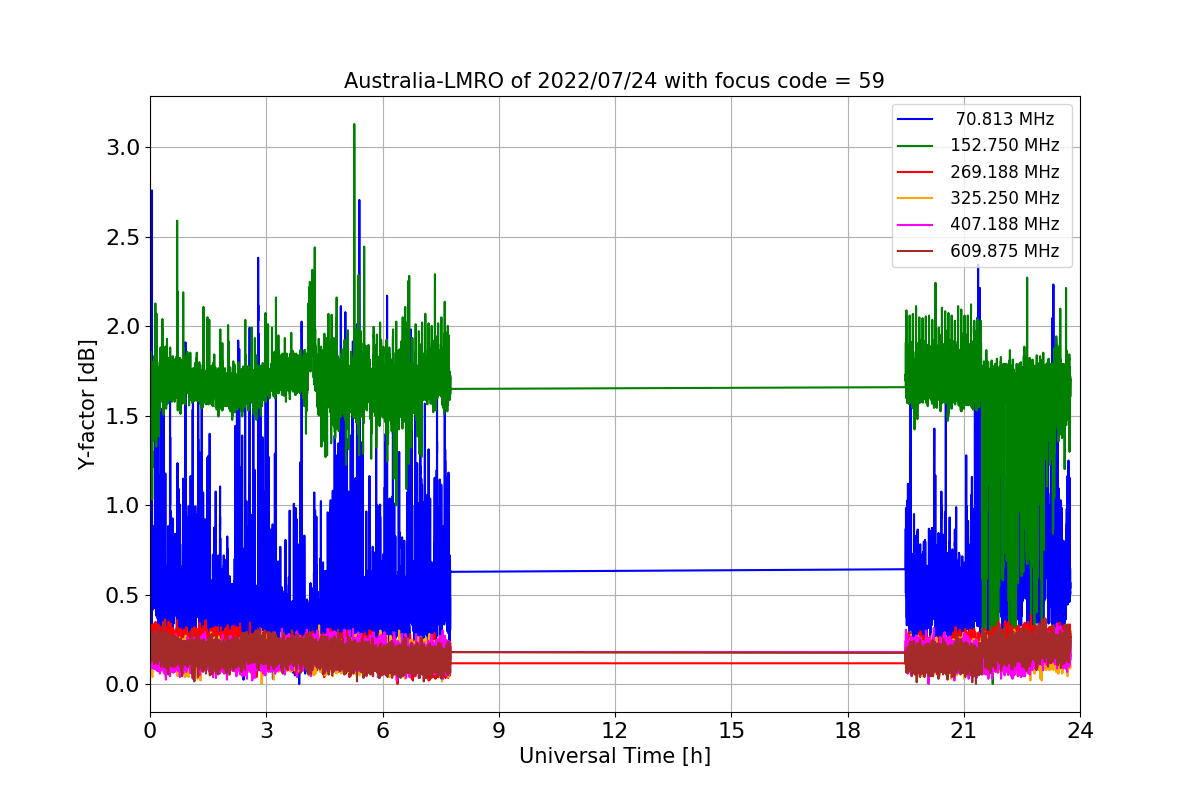The image size is (1200, 800).
Task: Select the 407.188 MHz legend label
Action: [1005, 224]
